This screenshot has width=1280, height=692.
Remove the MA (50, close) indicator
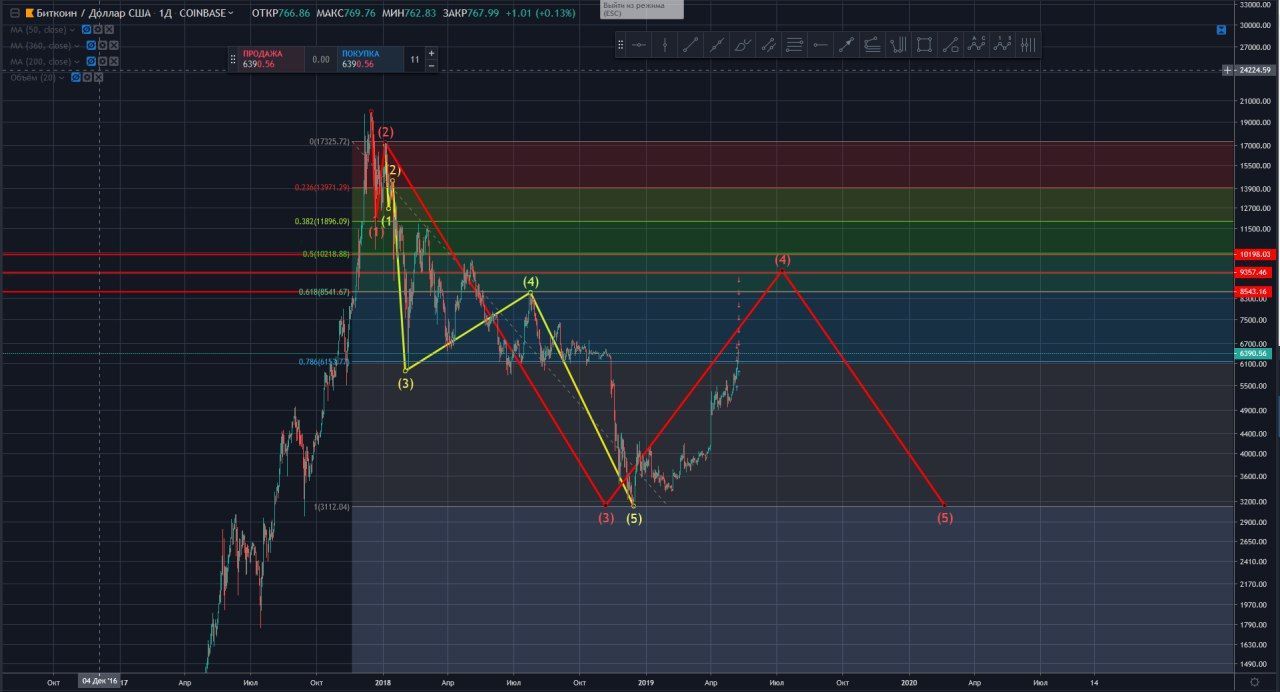[109, 30]
